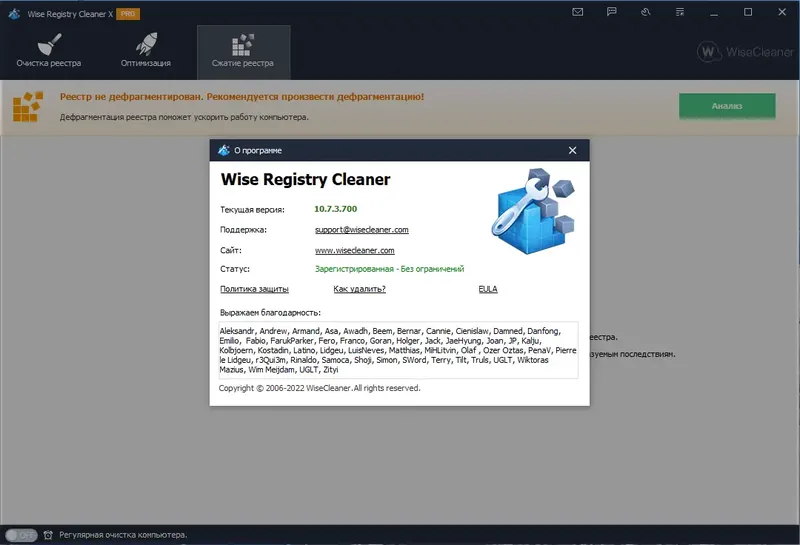
Task: Click the green Анализ button
Action: tap(727, 106)
